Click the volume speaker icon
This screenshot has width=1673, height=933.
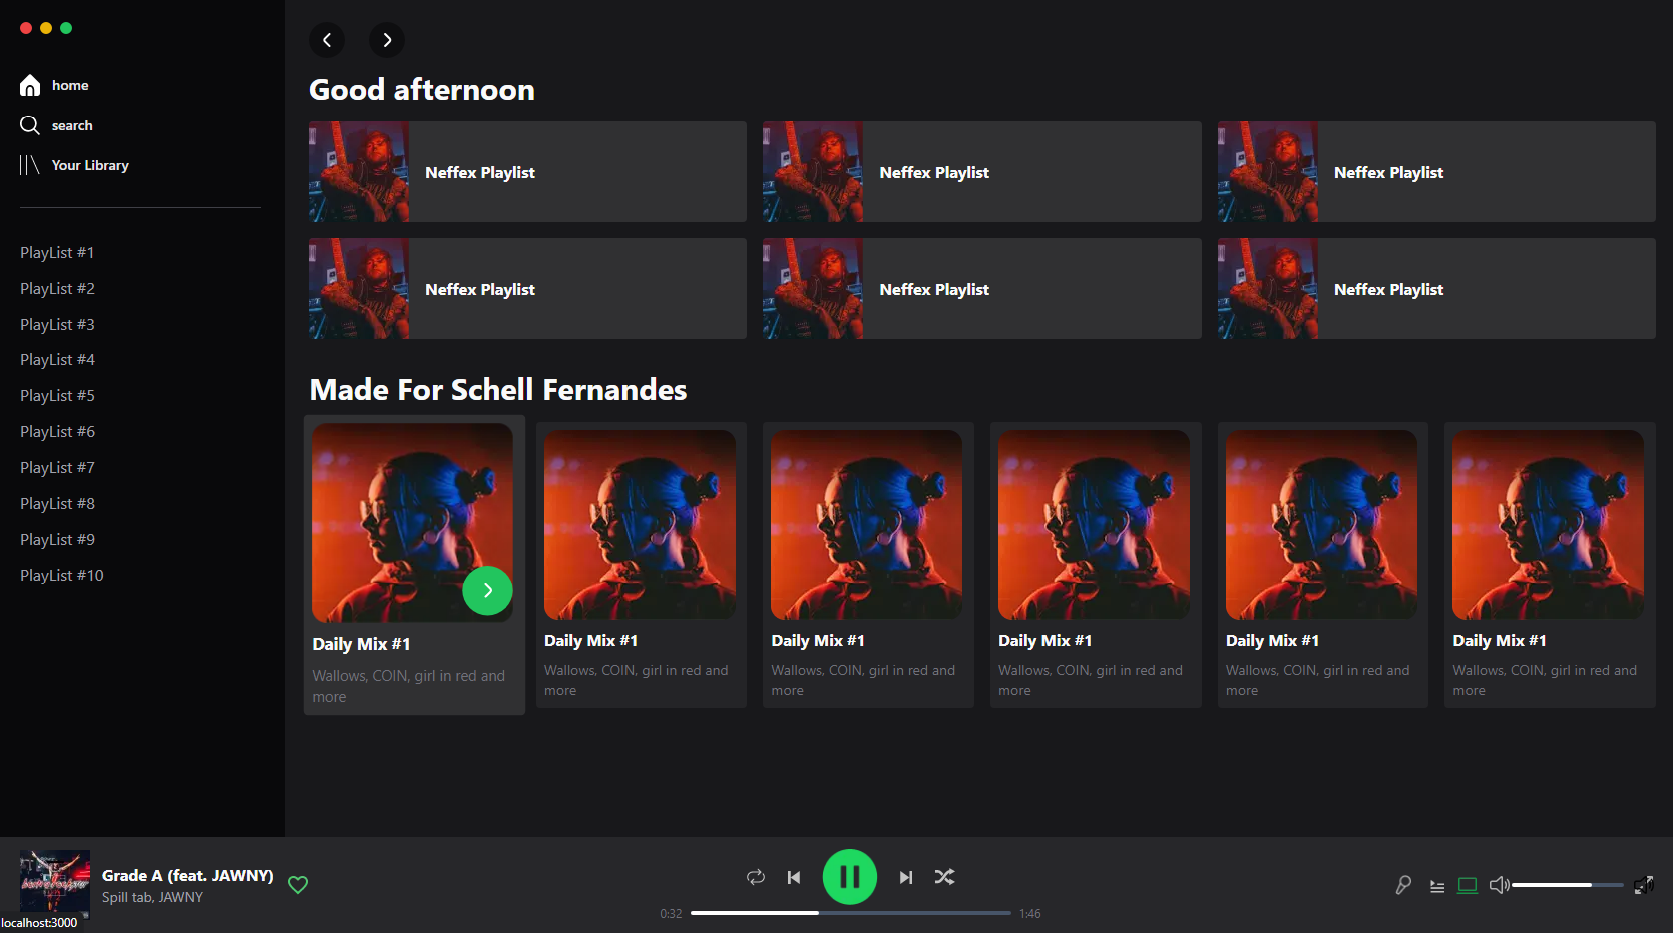pyautogui.click(x=1499, y=884)
